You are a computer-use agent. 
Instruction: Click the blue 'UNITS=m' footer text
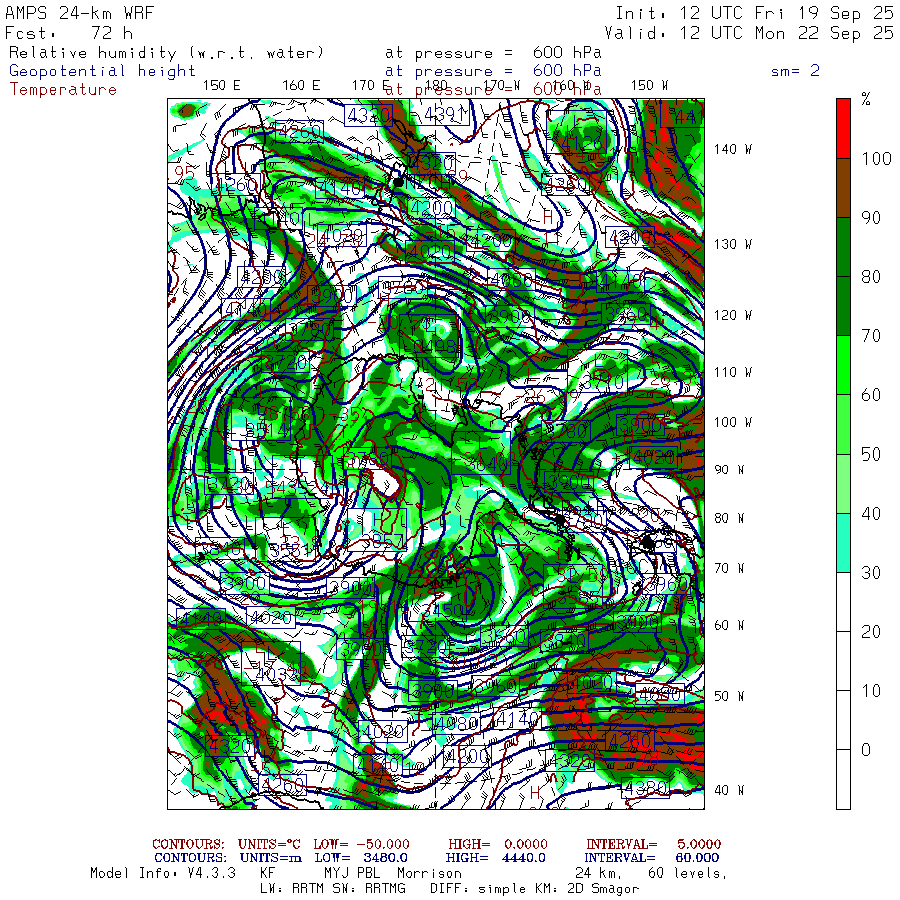click(270, 858)
